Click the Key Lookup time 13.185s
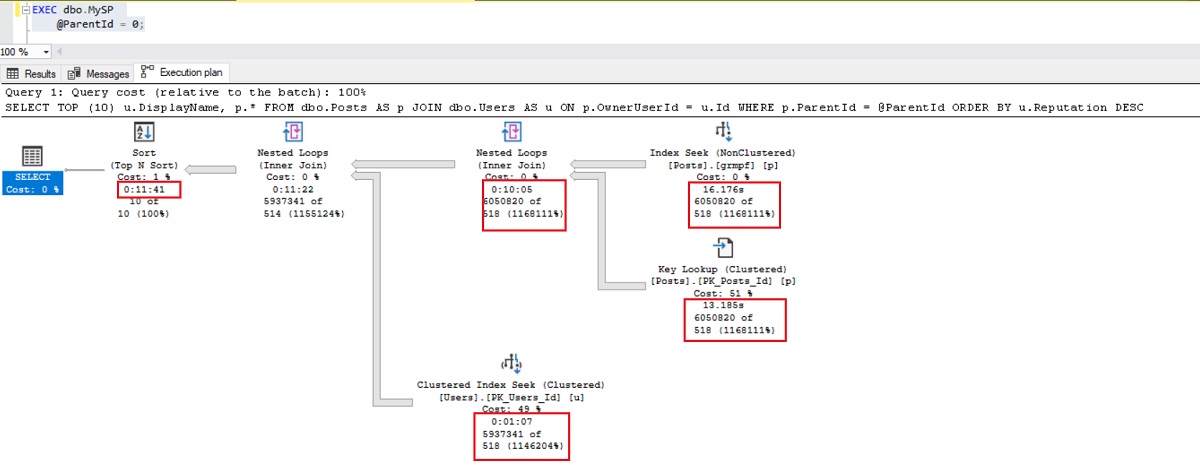This screenshot has width=1200, height=471. point(723,305)
